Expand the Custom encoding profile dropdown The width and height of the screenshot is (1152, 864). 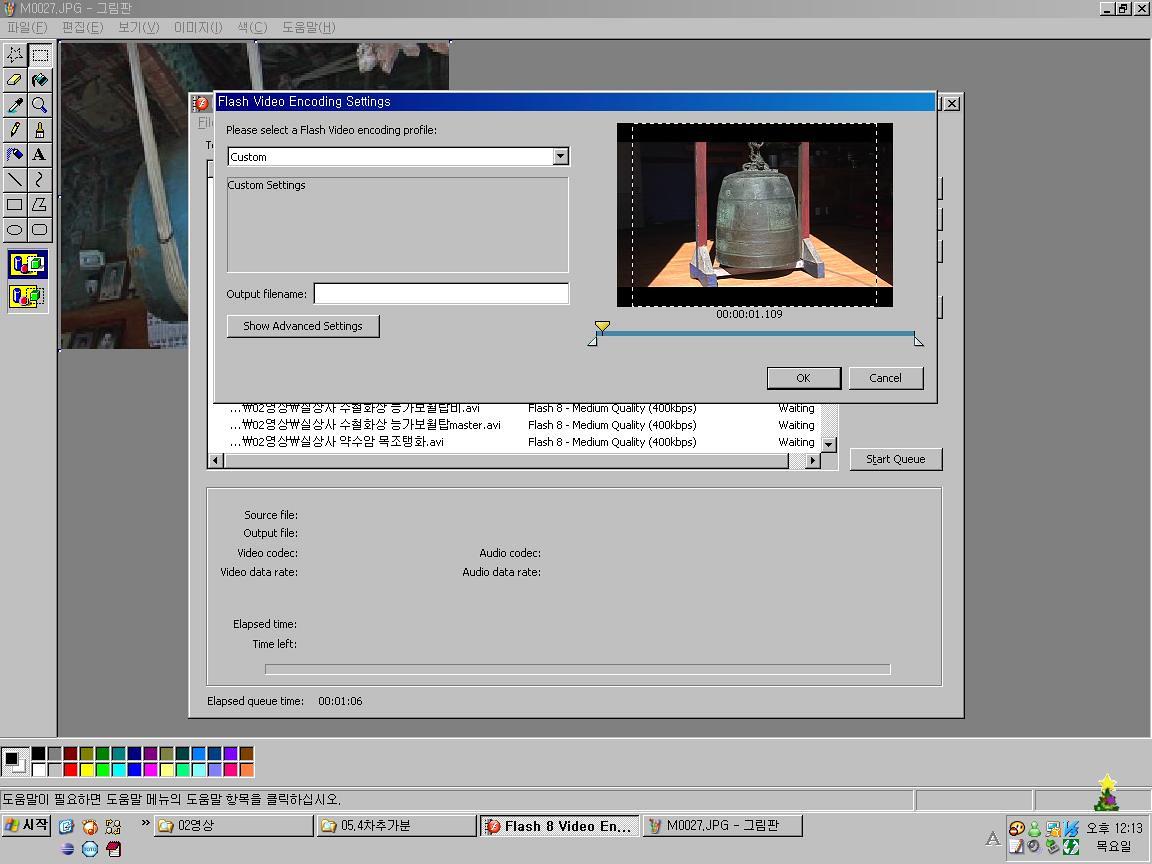(x=561, y=156)
